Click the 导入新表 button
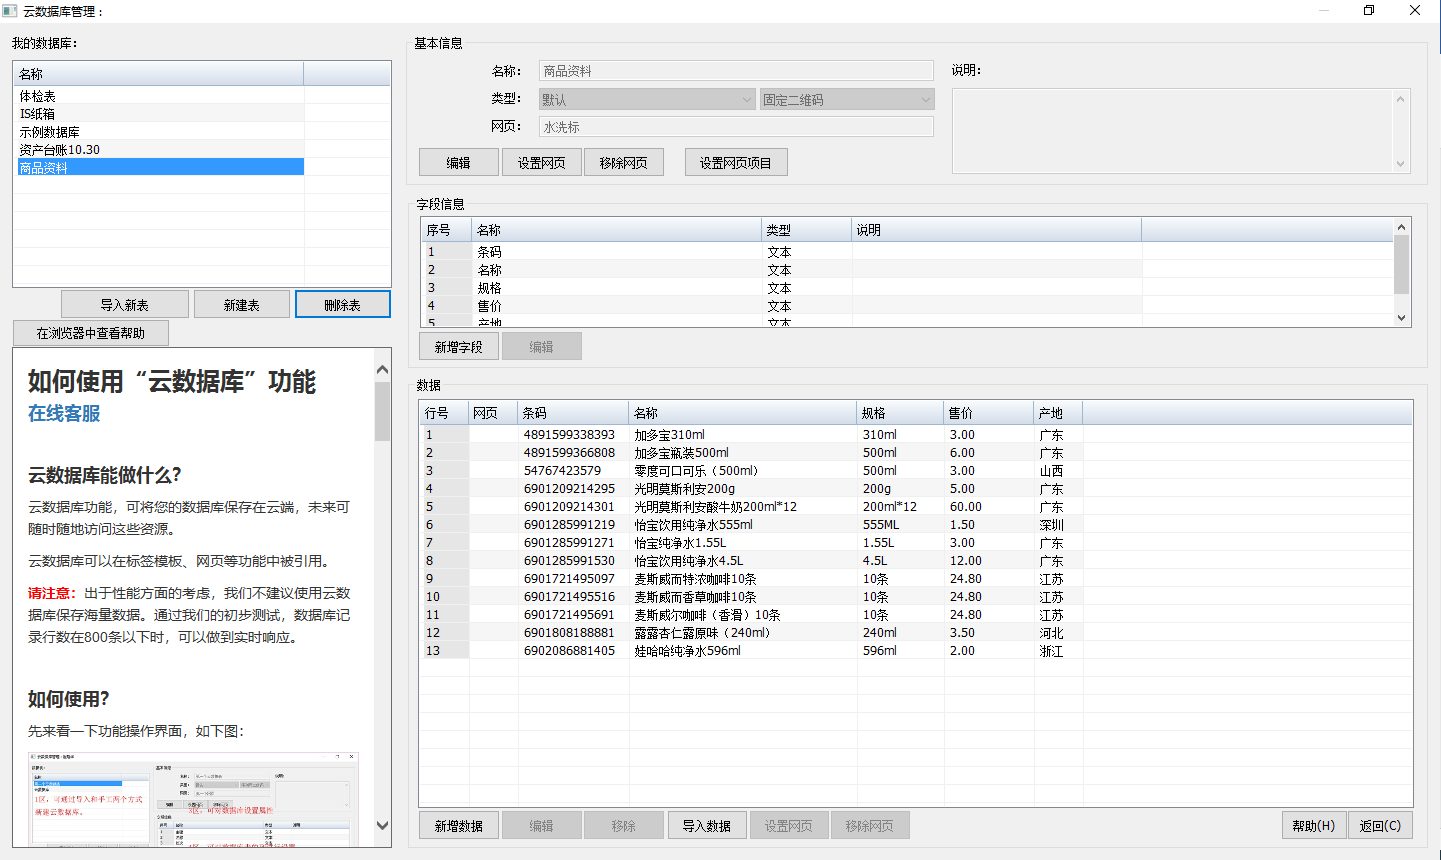 (x=125, y=305)
